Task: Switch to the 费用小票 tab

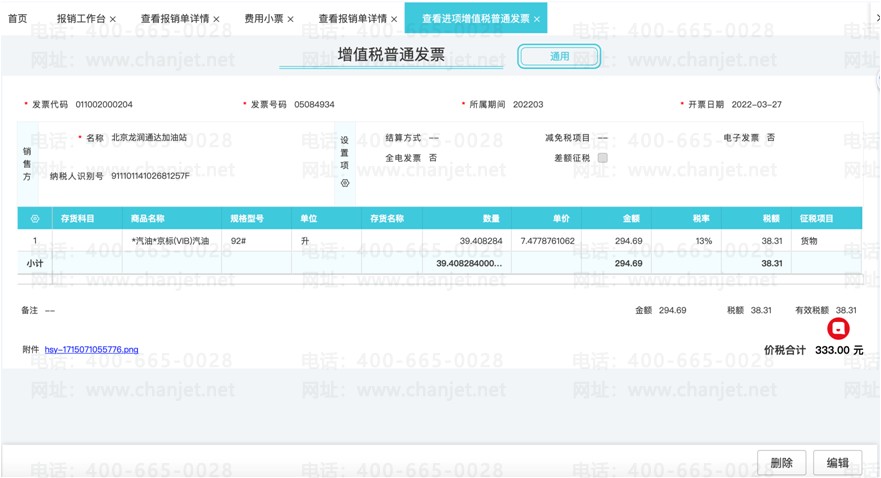Action: point(264,19)
